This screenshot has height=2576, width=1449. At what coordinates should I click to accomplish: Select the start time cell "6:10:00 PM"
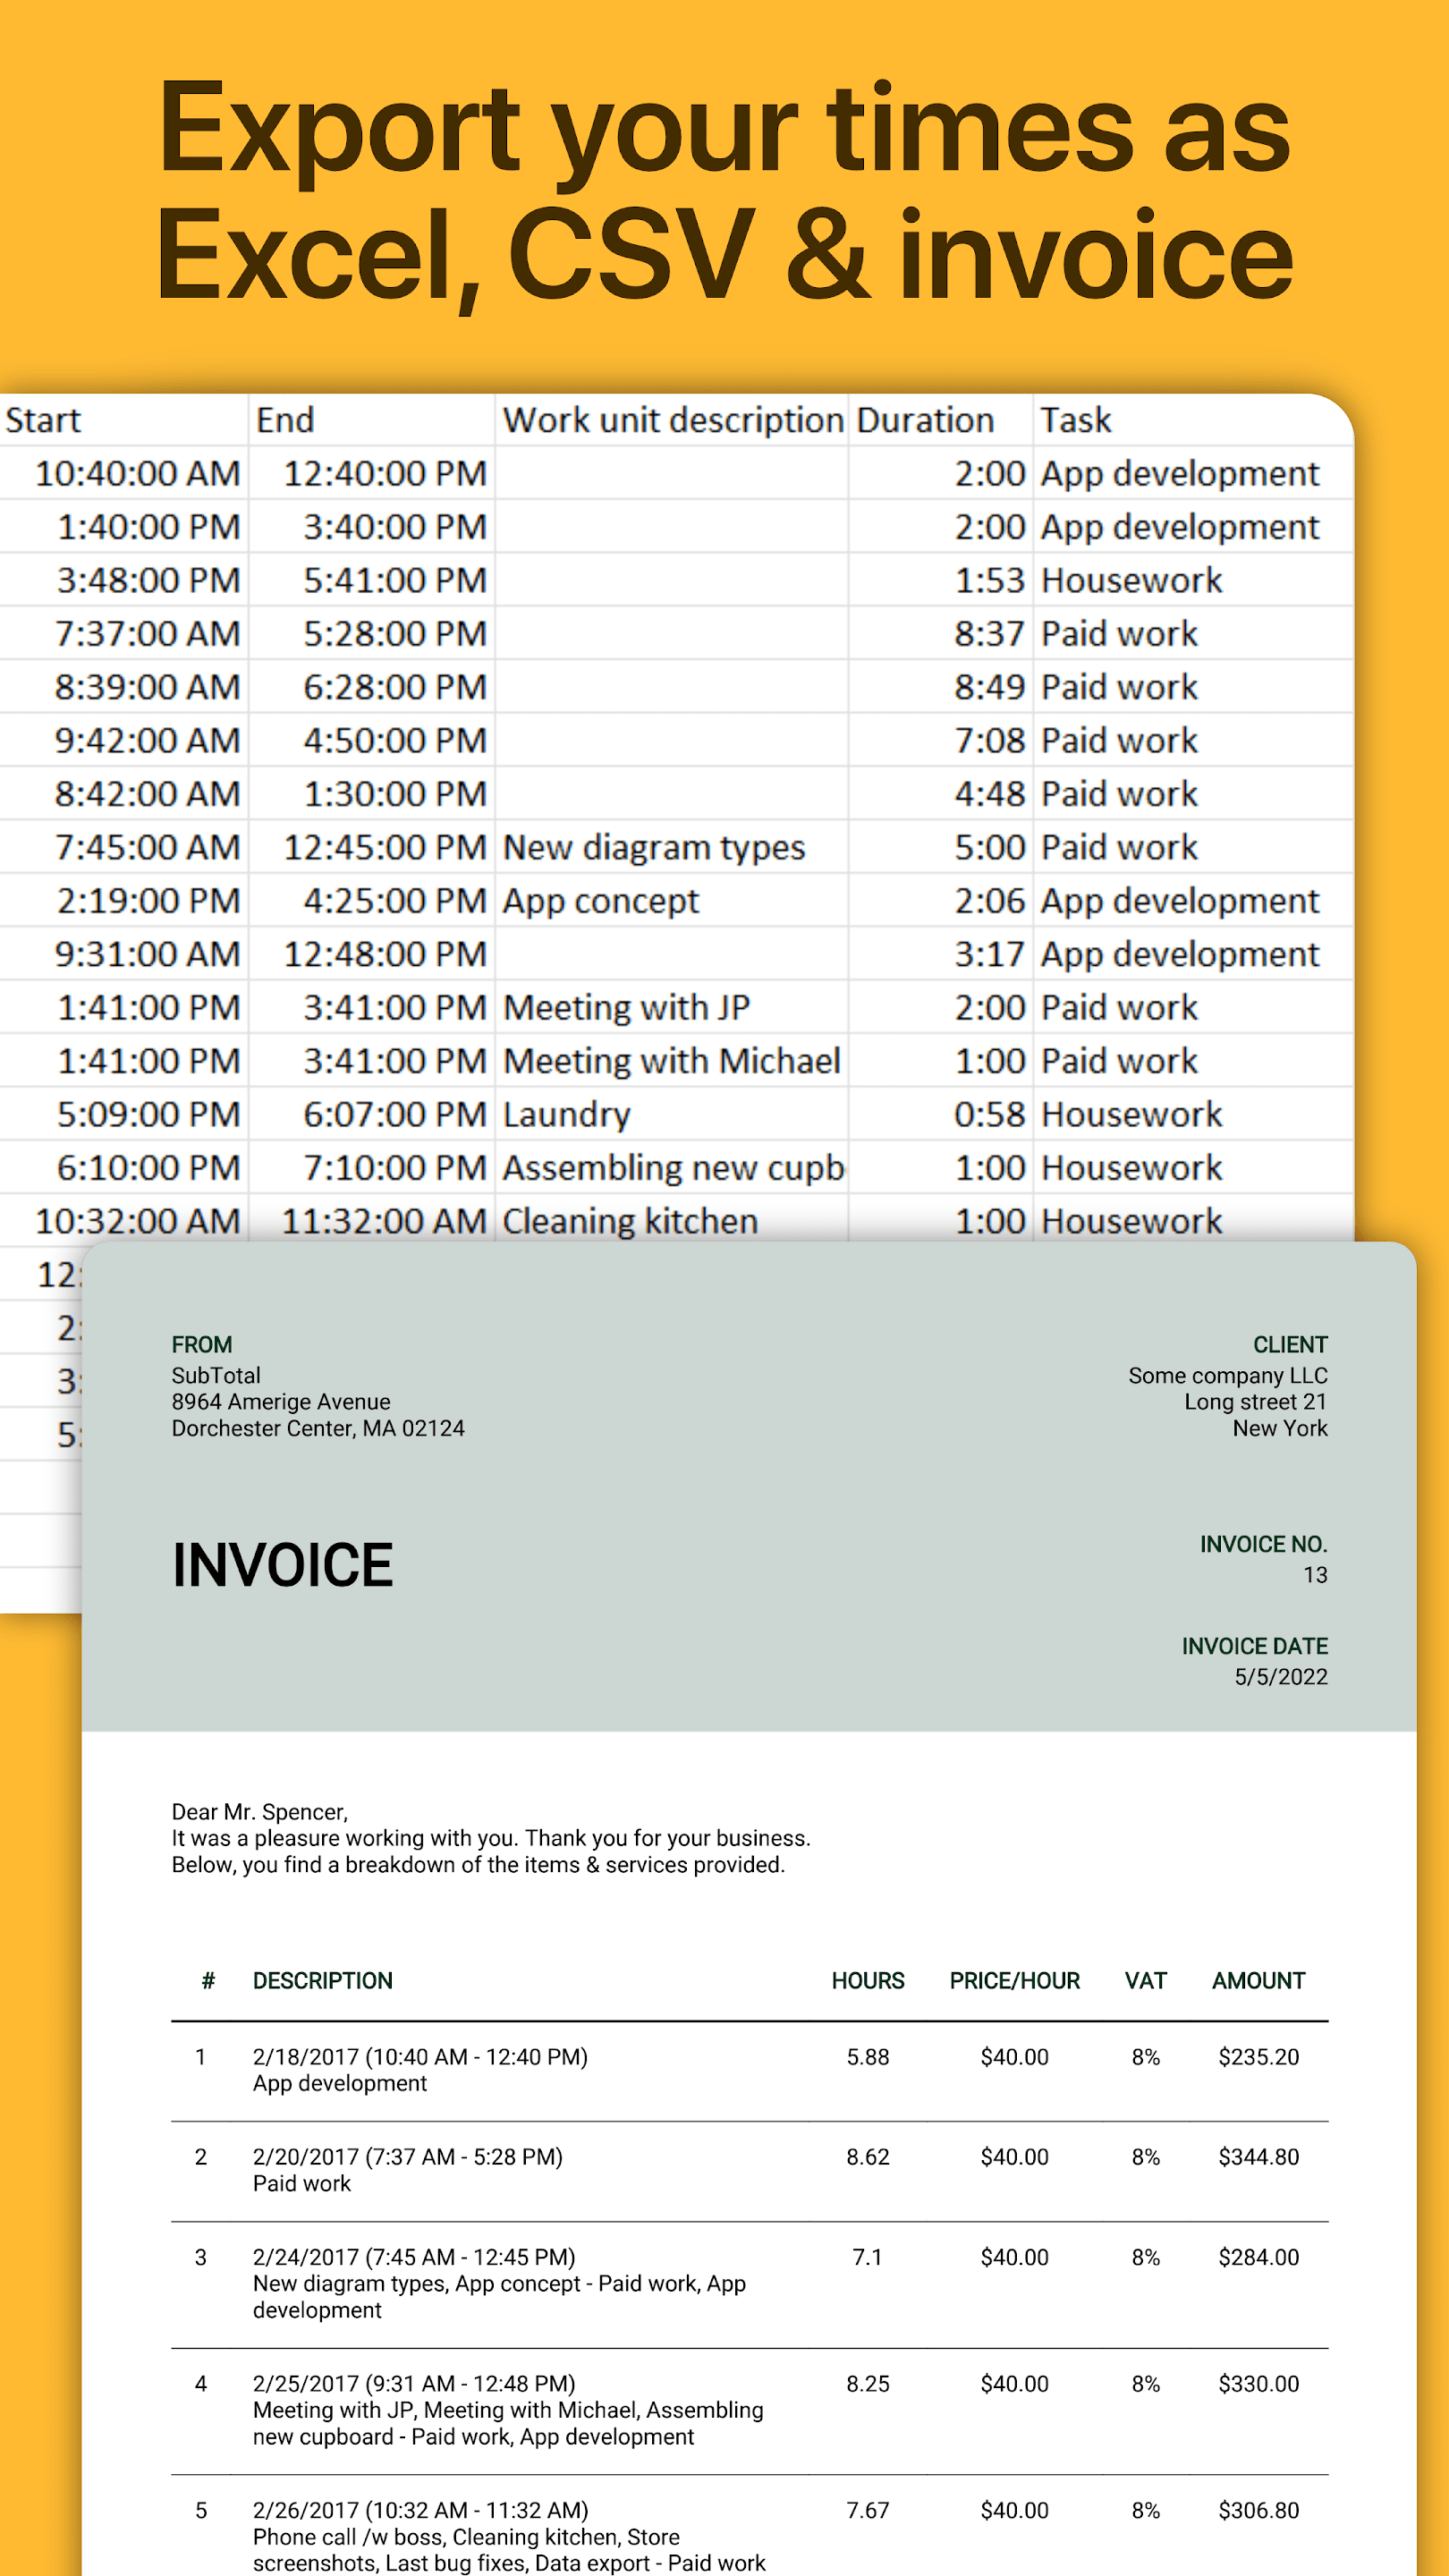click(149, 1168)
